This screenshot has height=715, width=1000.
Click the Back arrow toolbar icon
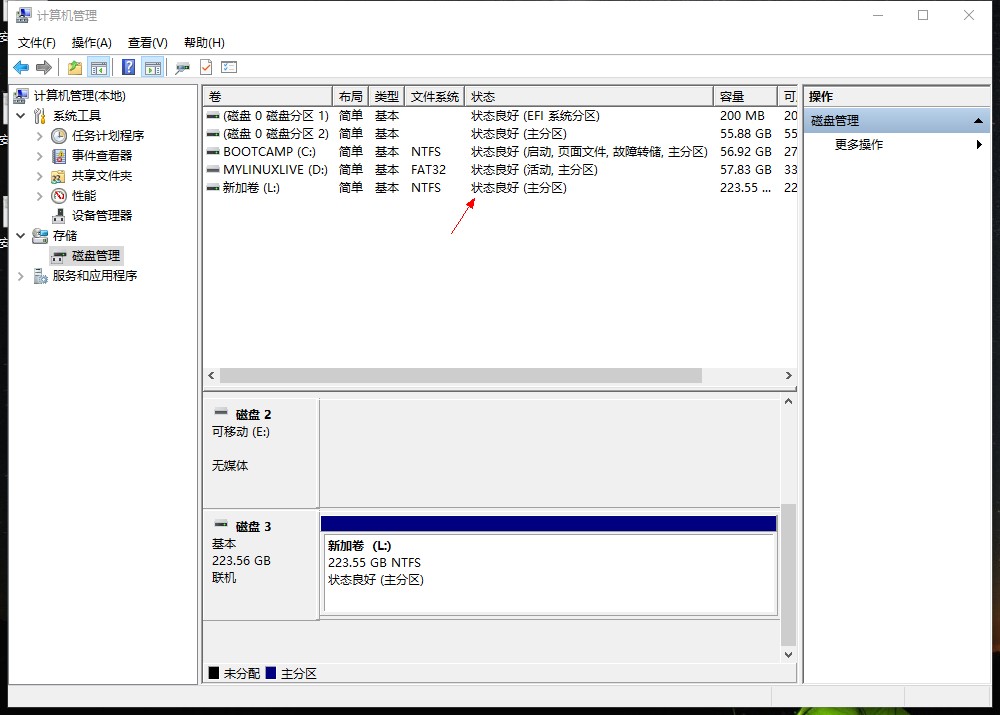pyautogui.click(x=21, y=68)
